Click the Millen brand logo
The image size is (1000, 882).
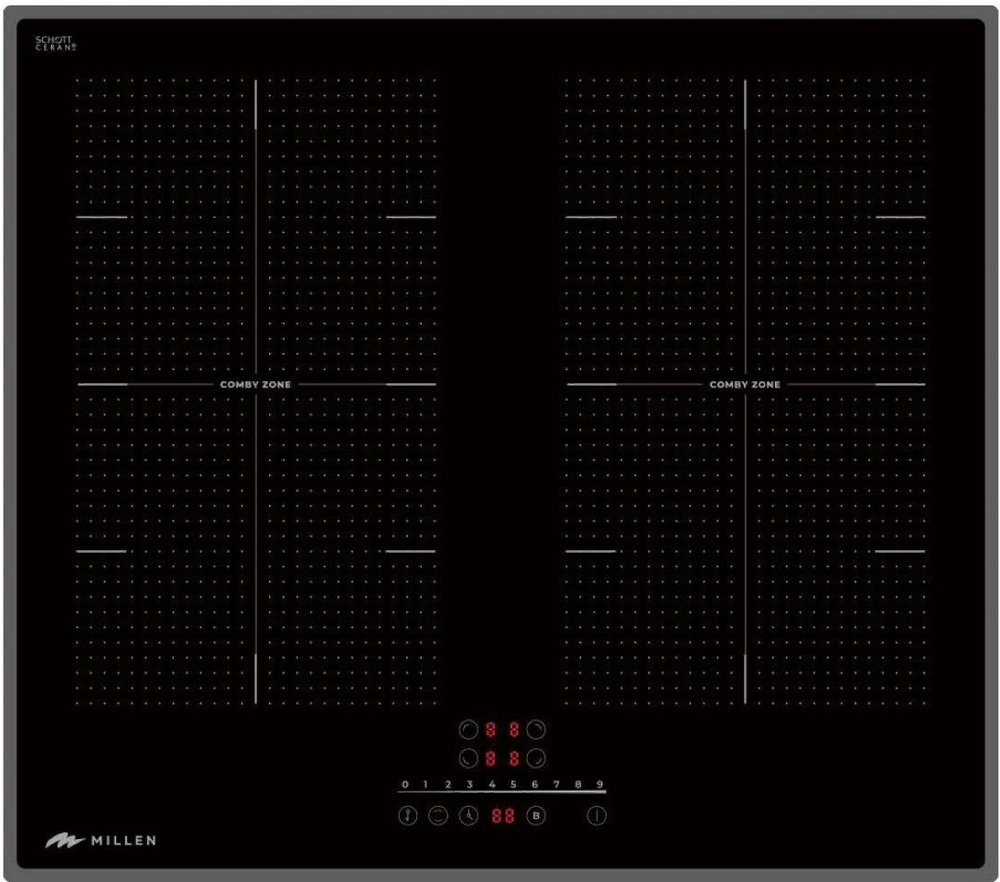(100, 841)
